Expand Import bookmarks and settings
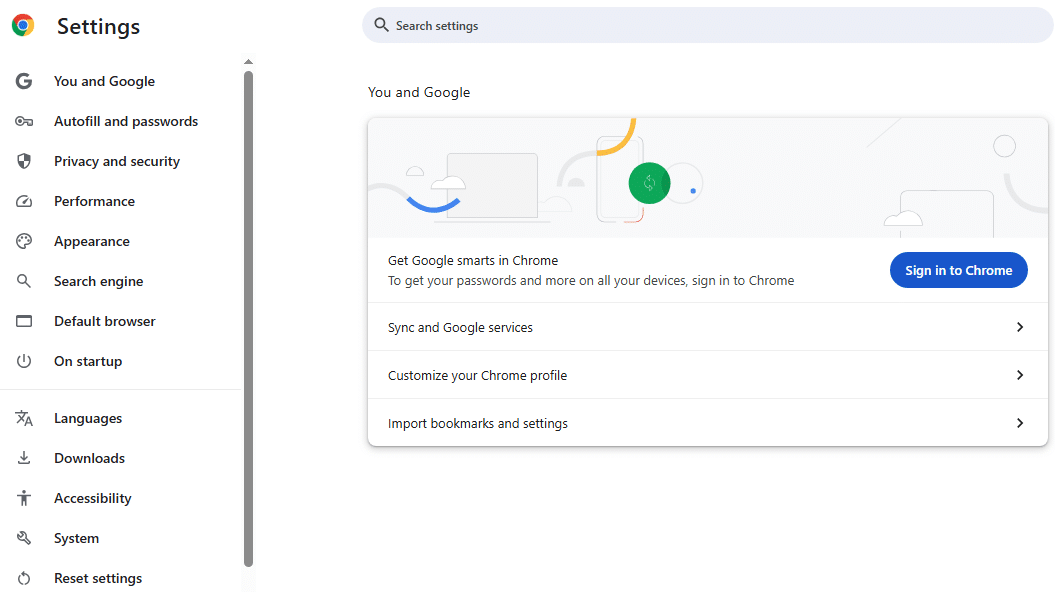The image size is (1055, 592). 707,422
